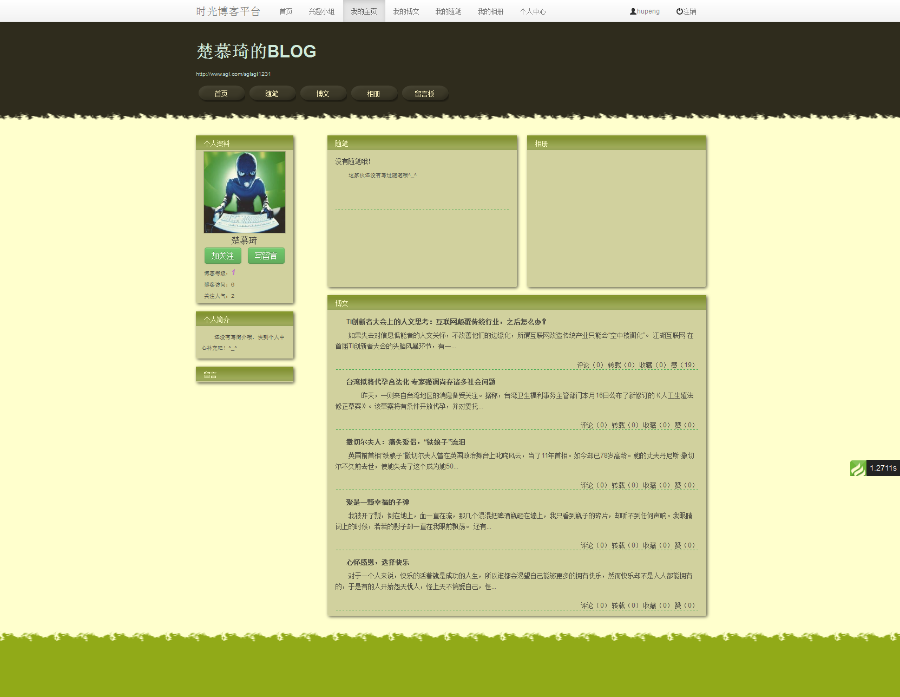Click the blogger avatar picture of 楚慕琦

(x=245, y=192)
